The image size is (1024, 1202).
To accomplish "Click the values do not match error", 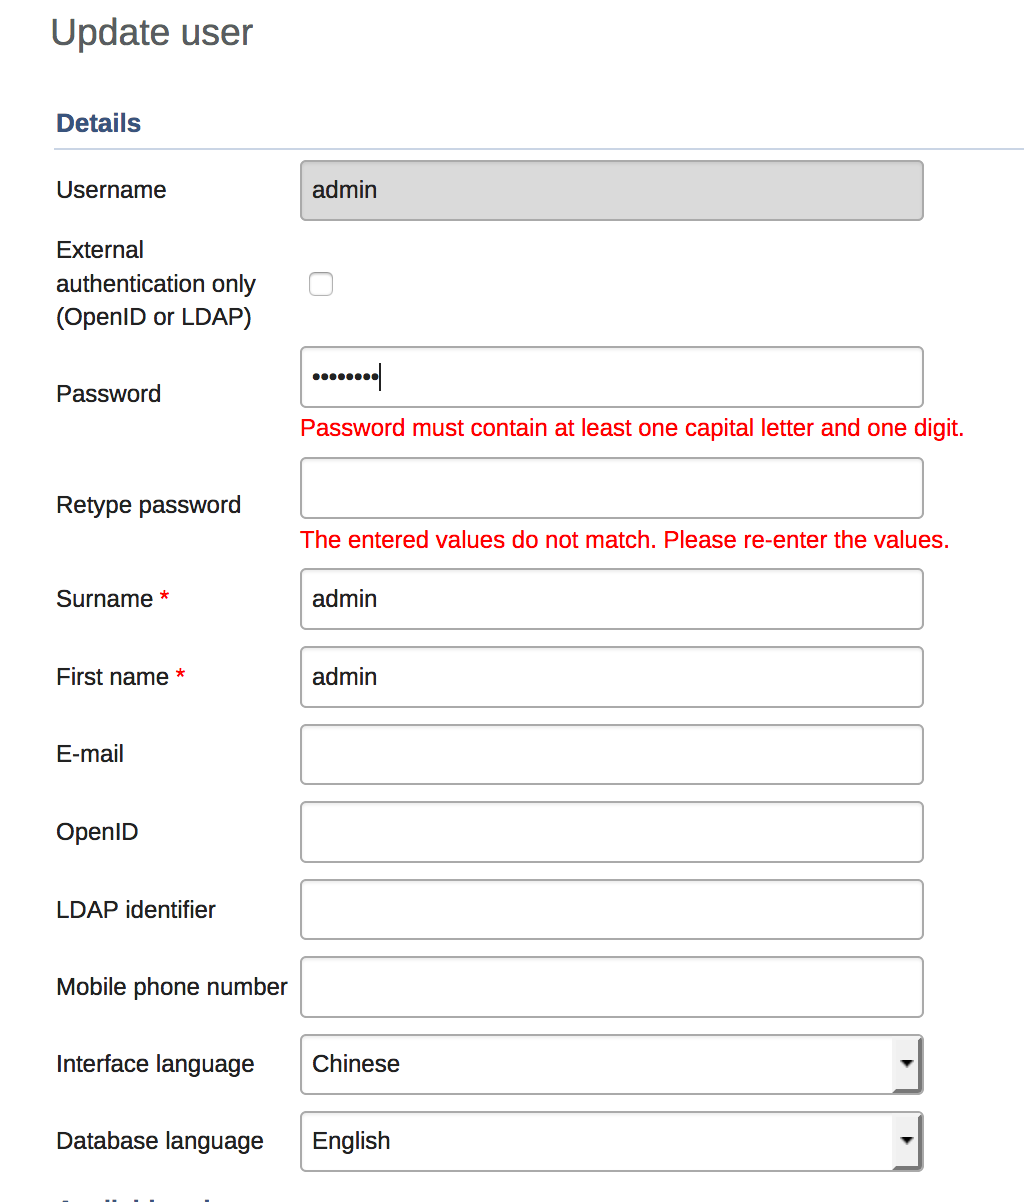I will [x=624, y=540].
